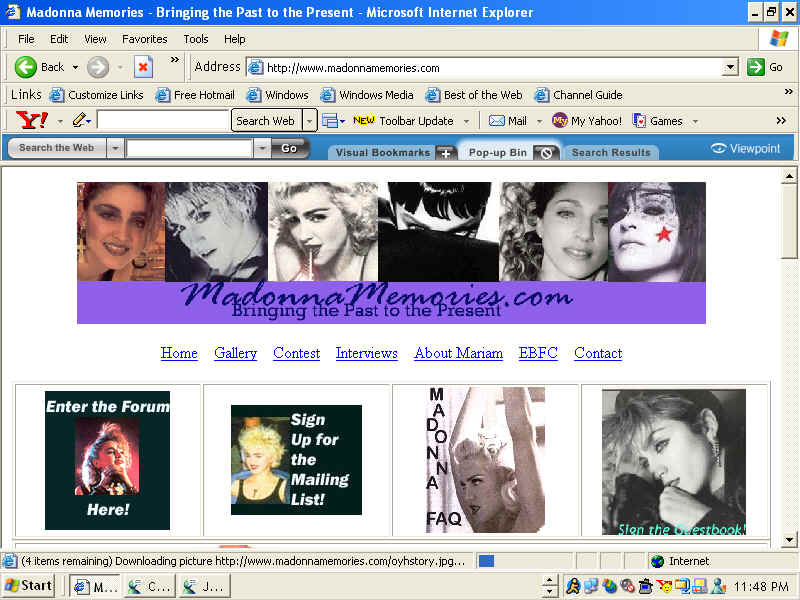
Task: Open the Games dropdown arrow
Action: [695, 121]
